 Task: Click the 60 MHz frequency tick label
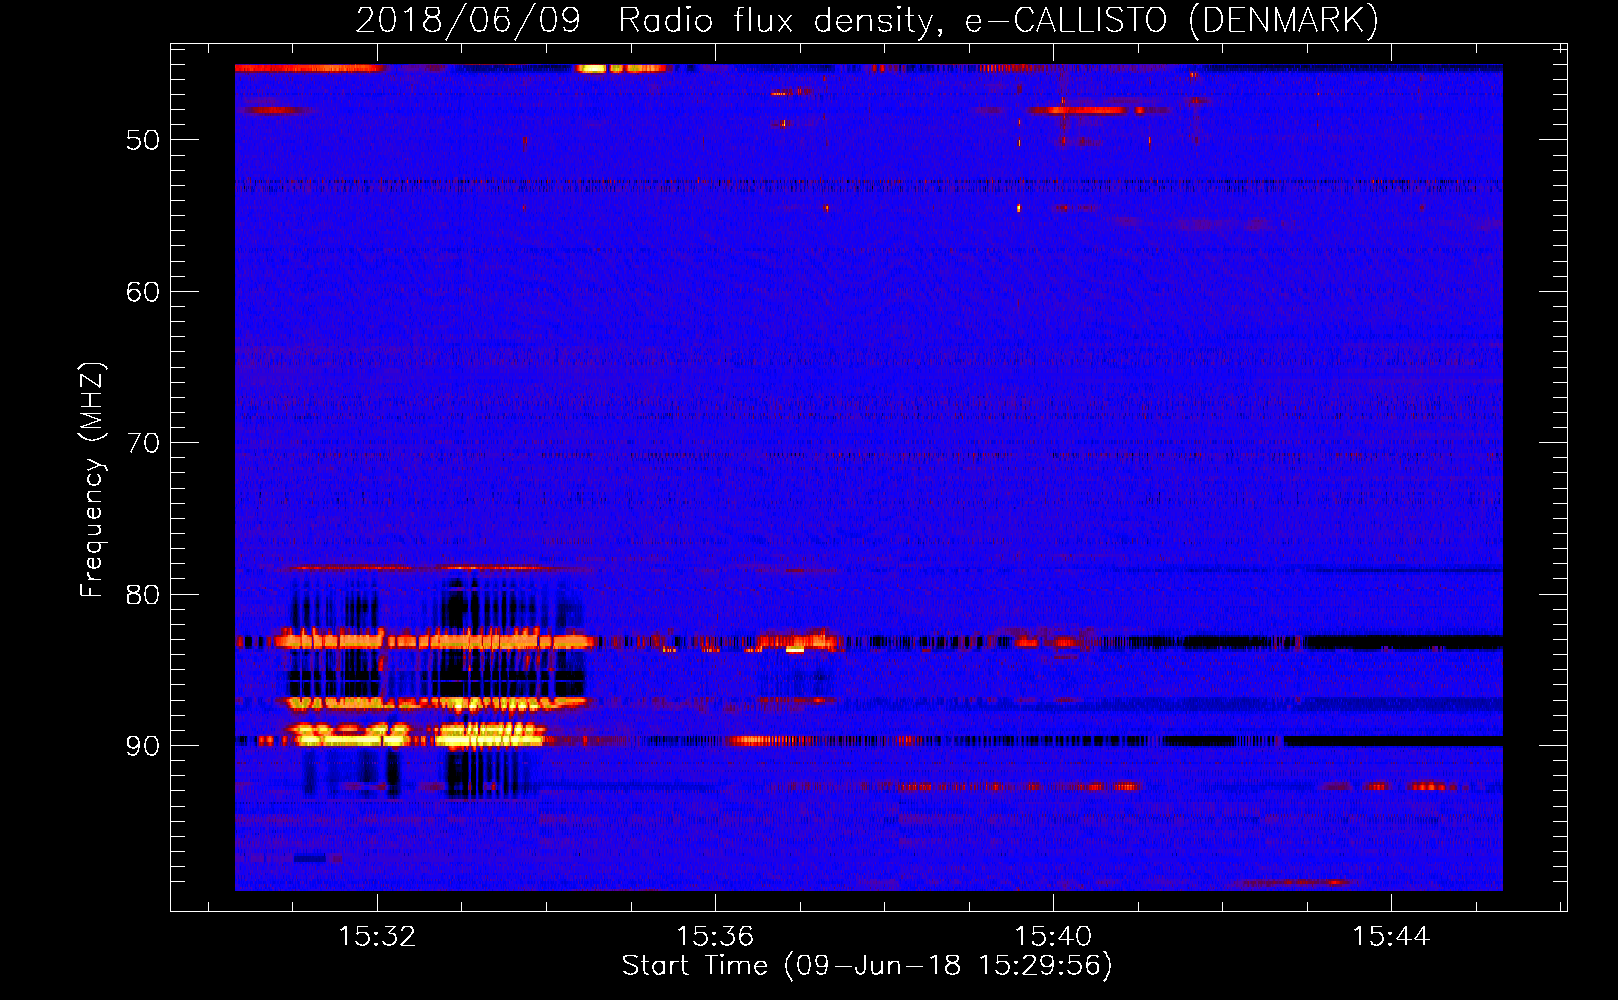coord(143,292)
